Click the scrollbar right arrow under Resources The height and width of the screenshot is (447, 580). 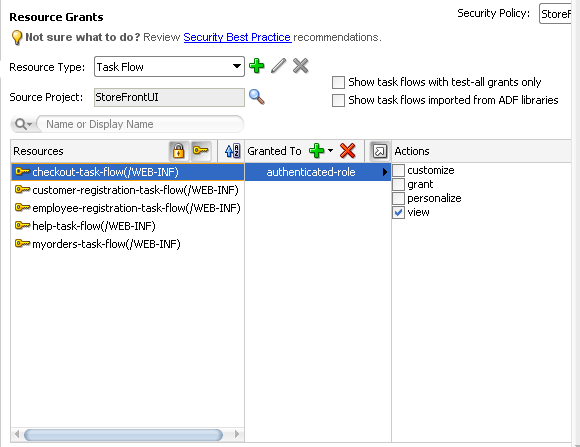pyautogui.click(x=237, y=434)
